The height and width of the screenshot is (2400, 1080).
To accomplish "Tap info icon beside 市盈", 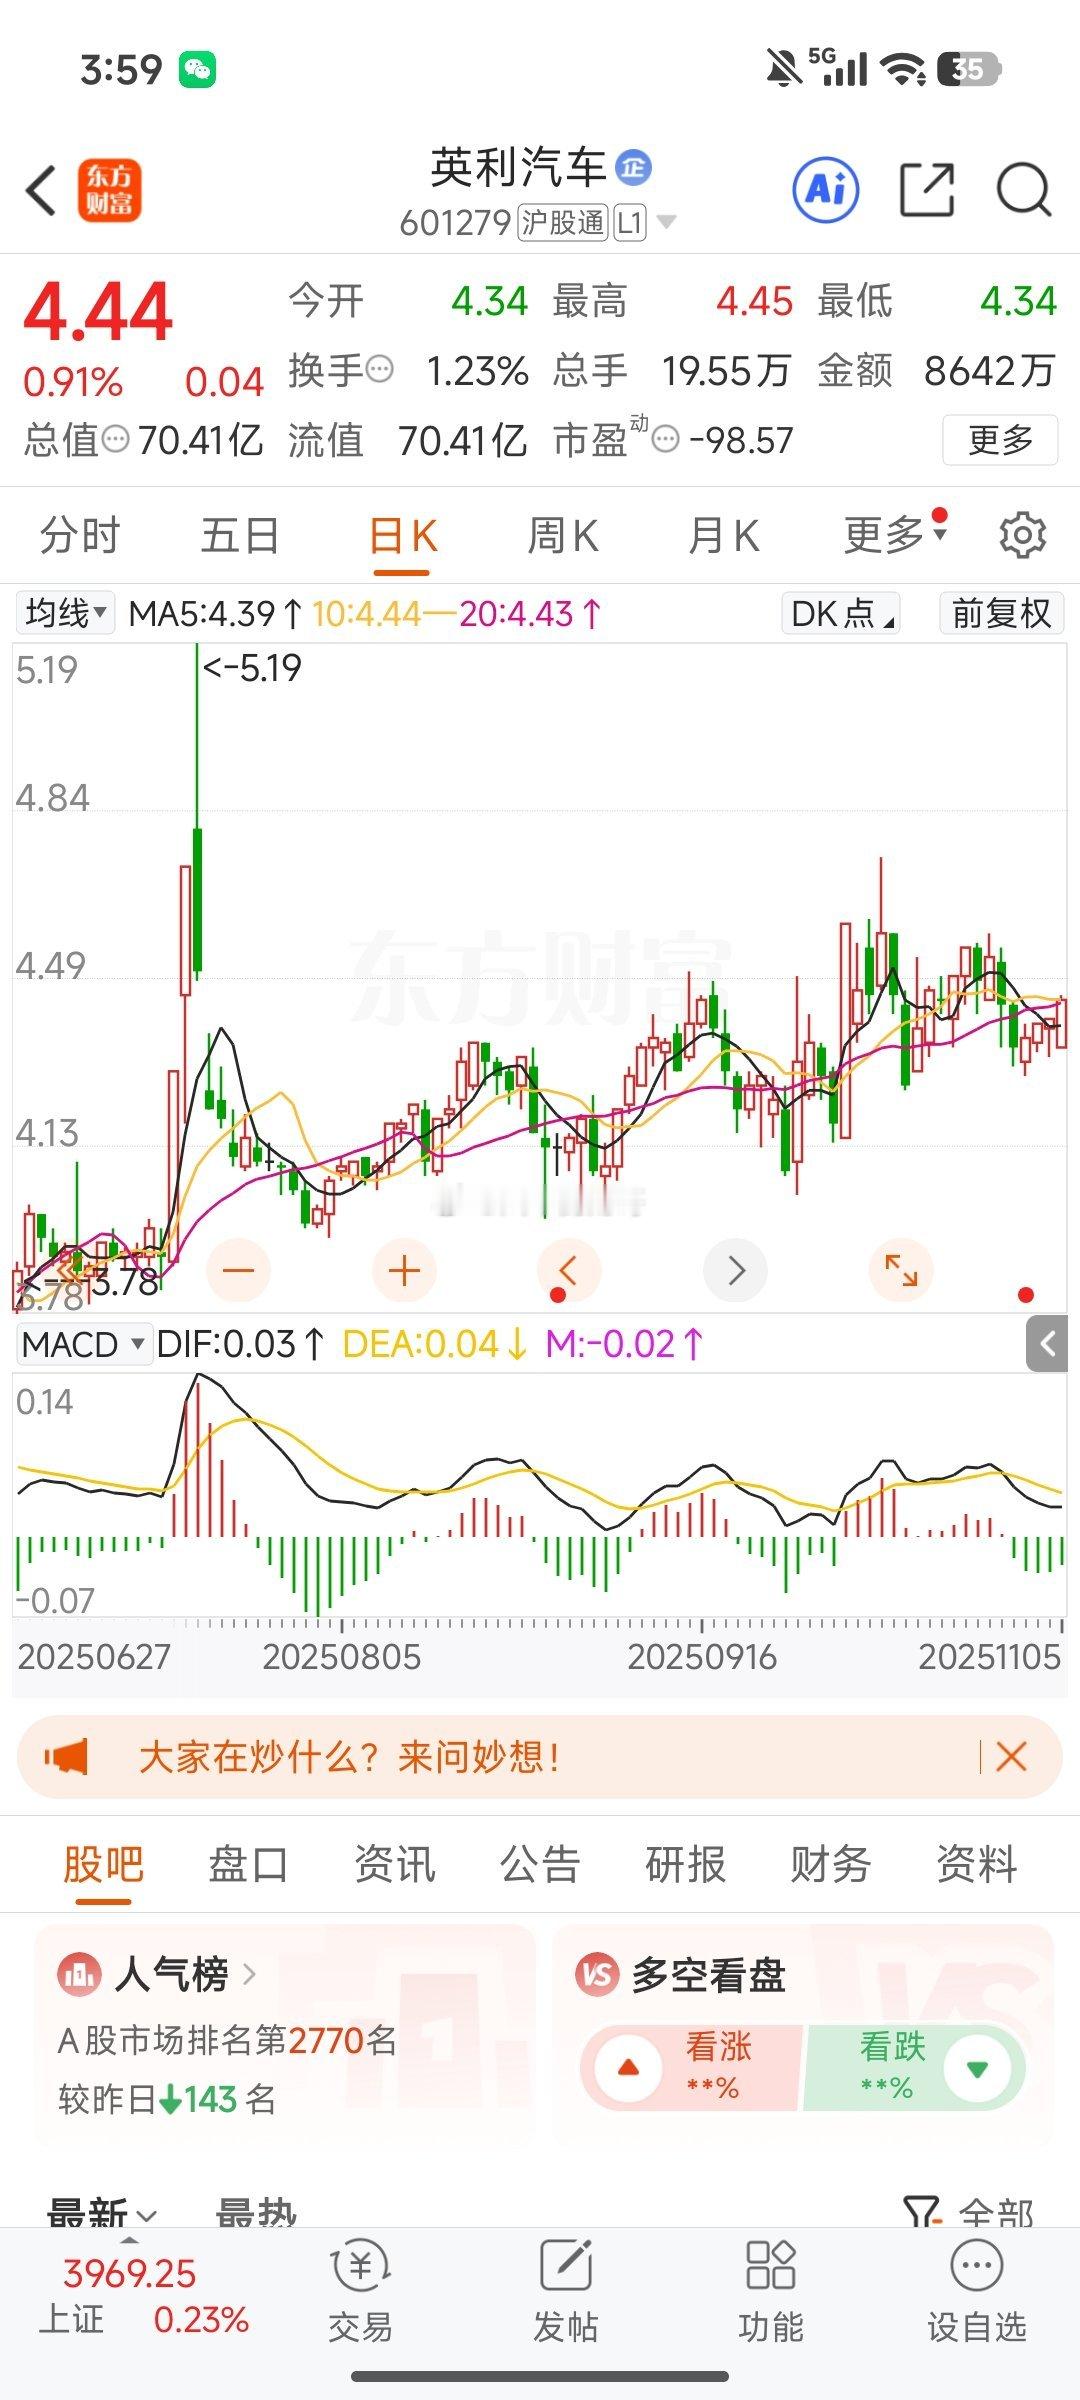I will (666, 439).
